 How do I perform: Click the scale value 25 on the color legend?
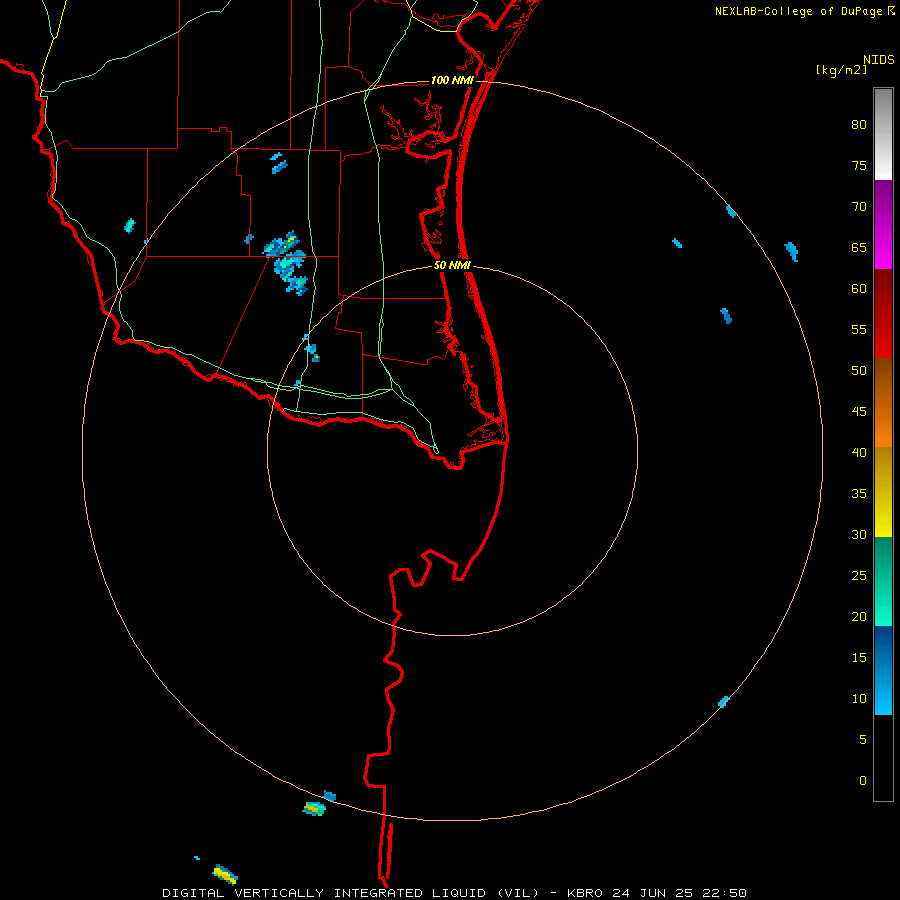(859, 575)
